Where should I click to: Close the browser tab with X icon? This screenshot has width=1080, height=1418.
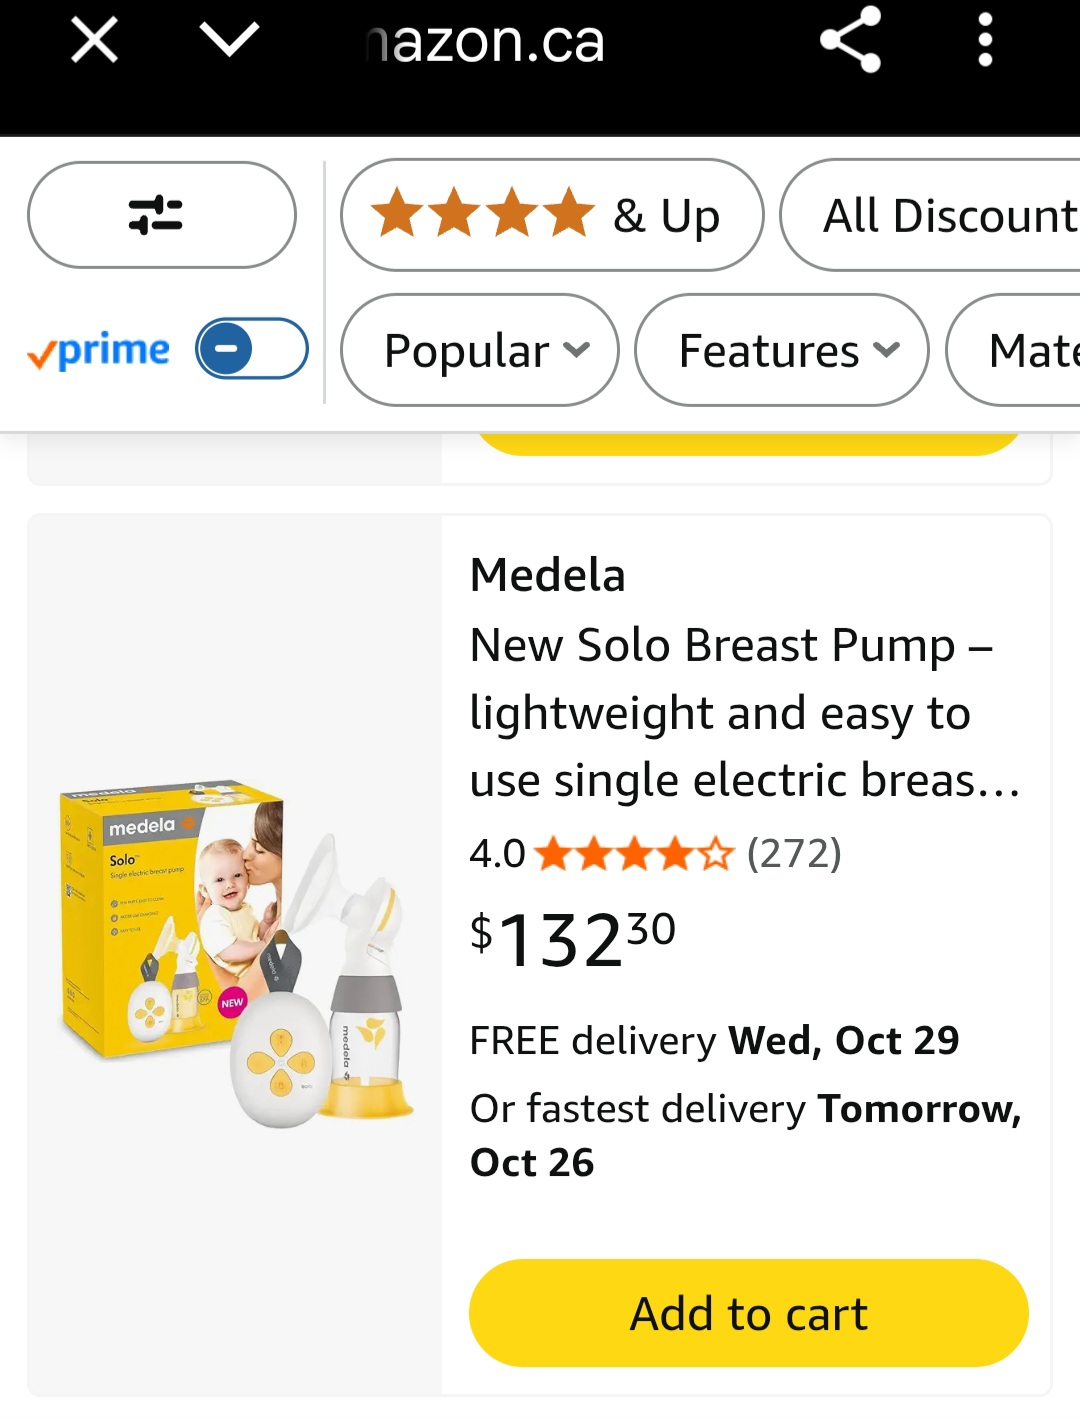coord(95,41)
